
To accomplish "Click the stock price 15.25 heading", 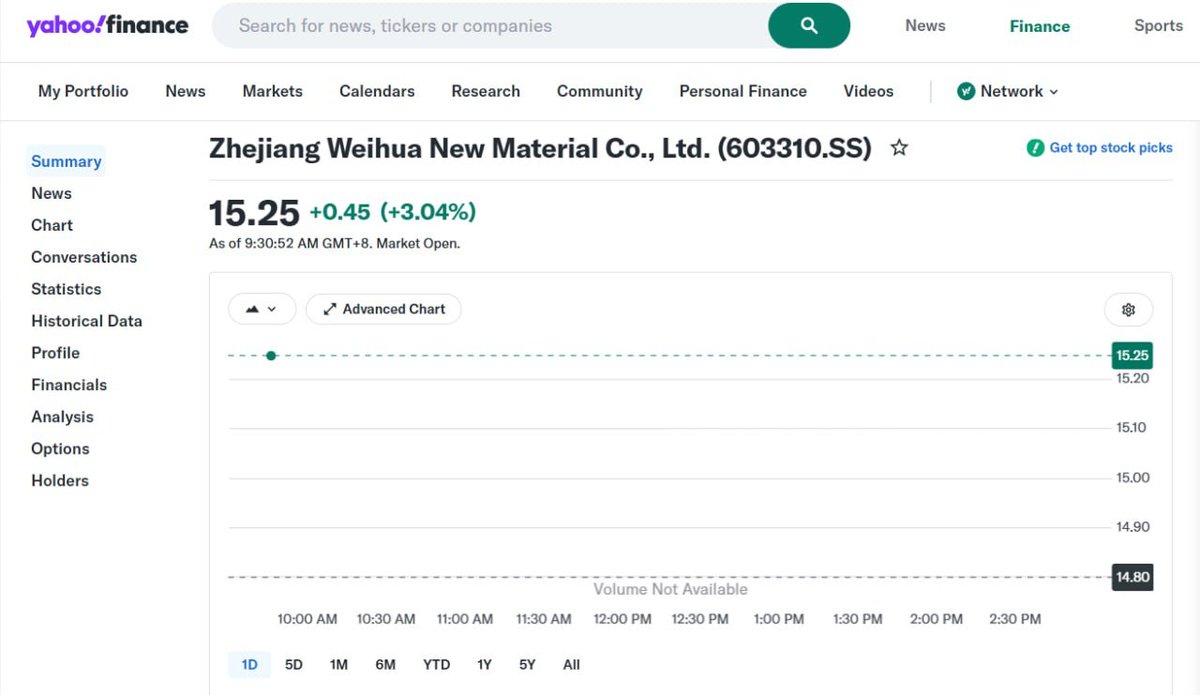I will coord(254,213).
